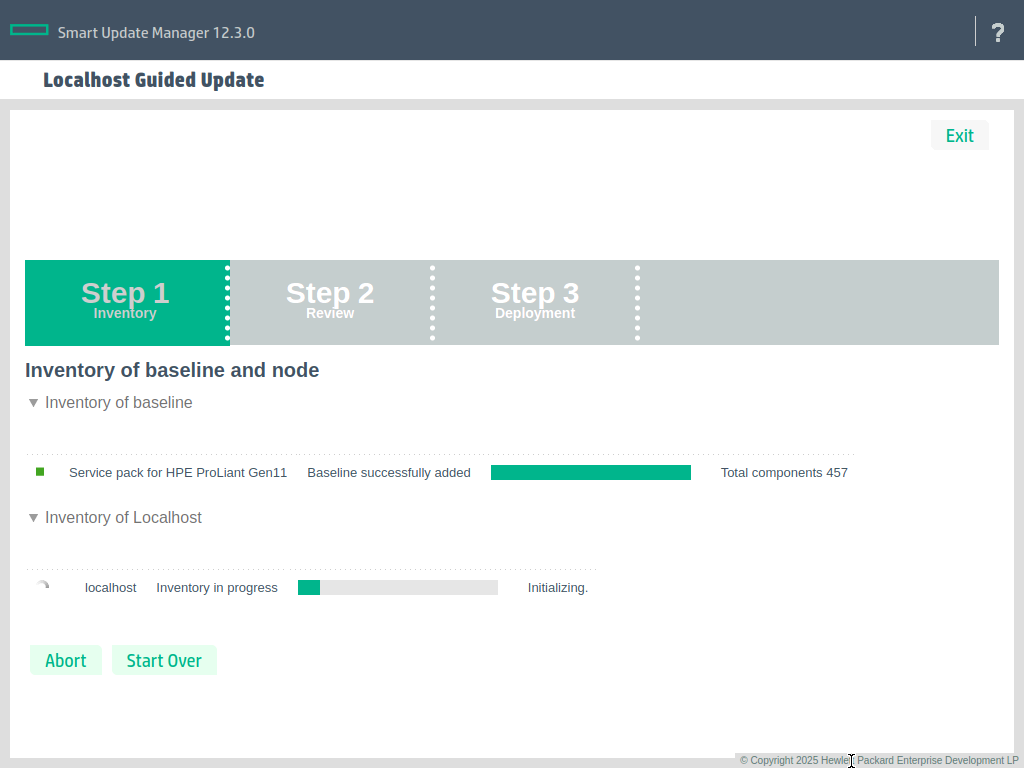This screenshot has width=1024, height=768.
Task: Click Service pack for HPE ProLiant Gen11
Action: 178,473
